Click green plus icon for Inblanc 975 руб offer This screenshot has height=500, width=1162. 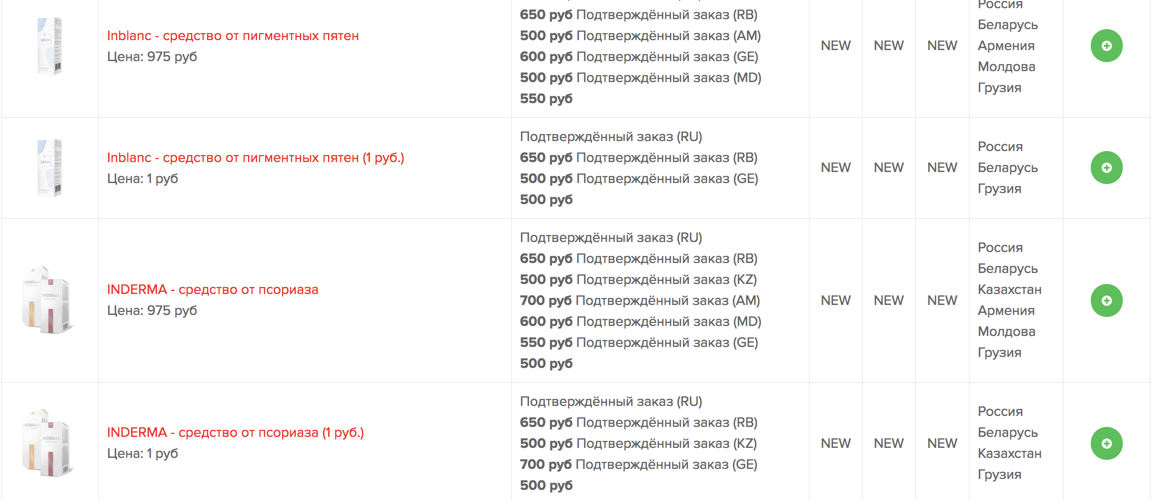click(1106, 46)
